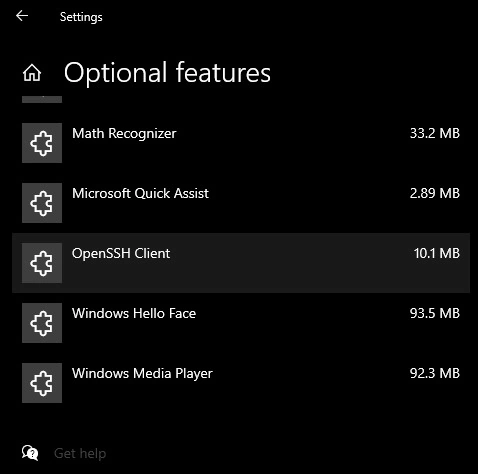Click the 2.89 MB size of Quick Assist
Image resolution: width=478 pixels, height=474 pixels.
[435, 193]
